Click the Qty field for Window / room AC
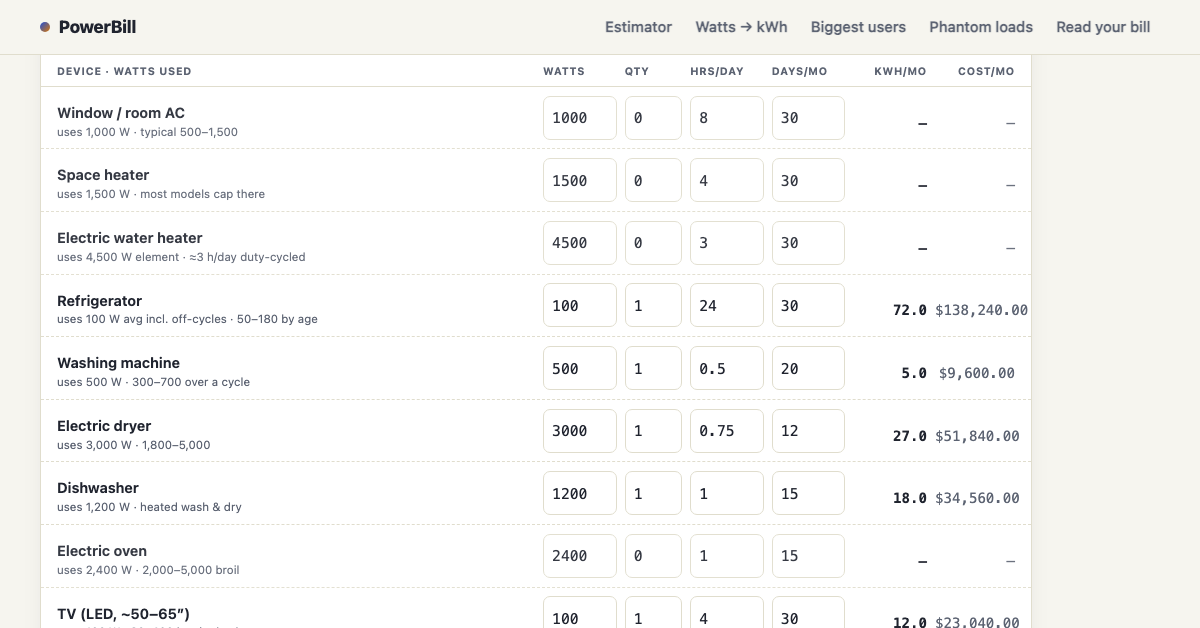 tap(653, 118)
